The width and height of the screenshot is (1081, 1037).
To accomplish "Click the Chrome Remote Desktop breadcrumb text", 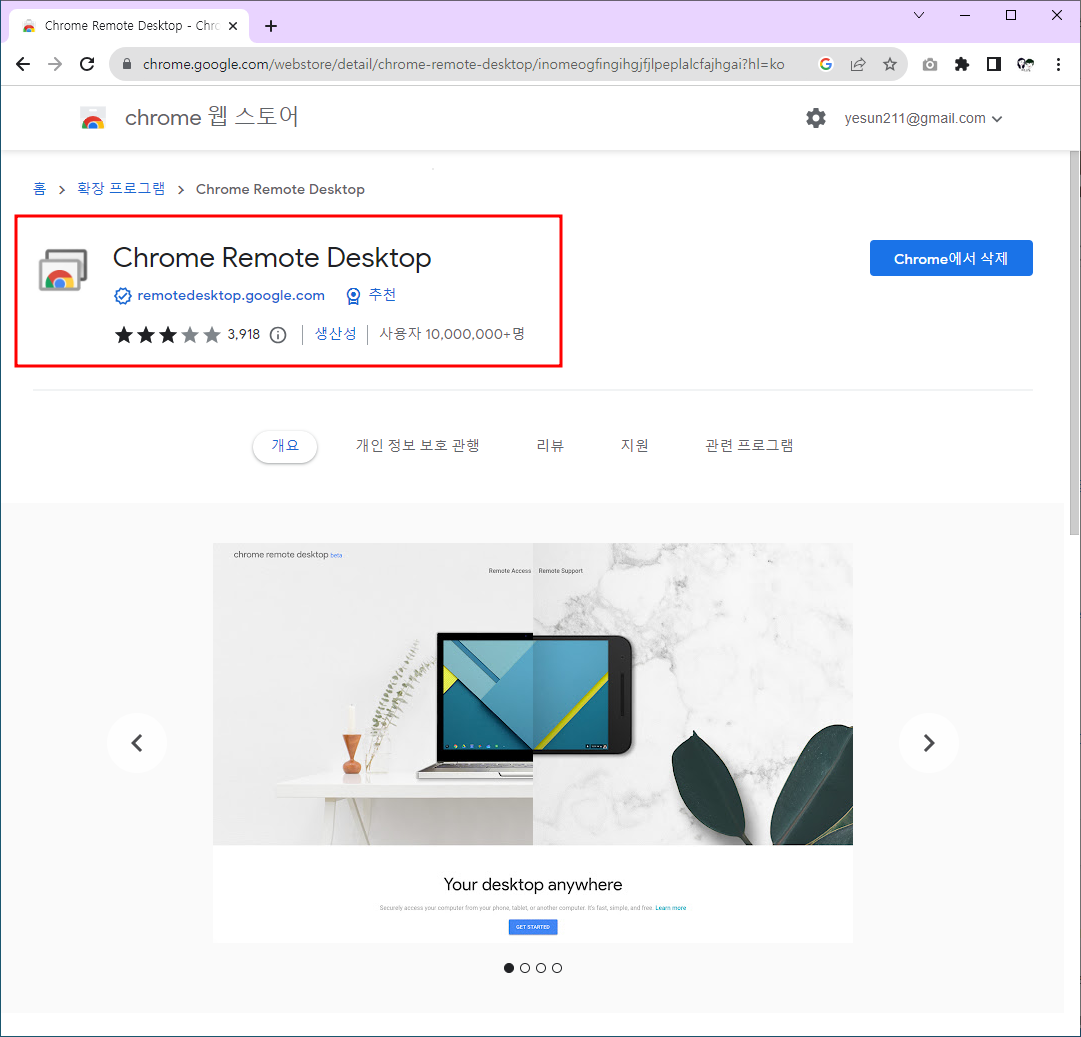I will coord(281,190).
